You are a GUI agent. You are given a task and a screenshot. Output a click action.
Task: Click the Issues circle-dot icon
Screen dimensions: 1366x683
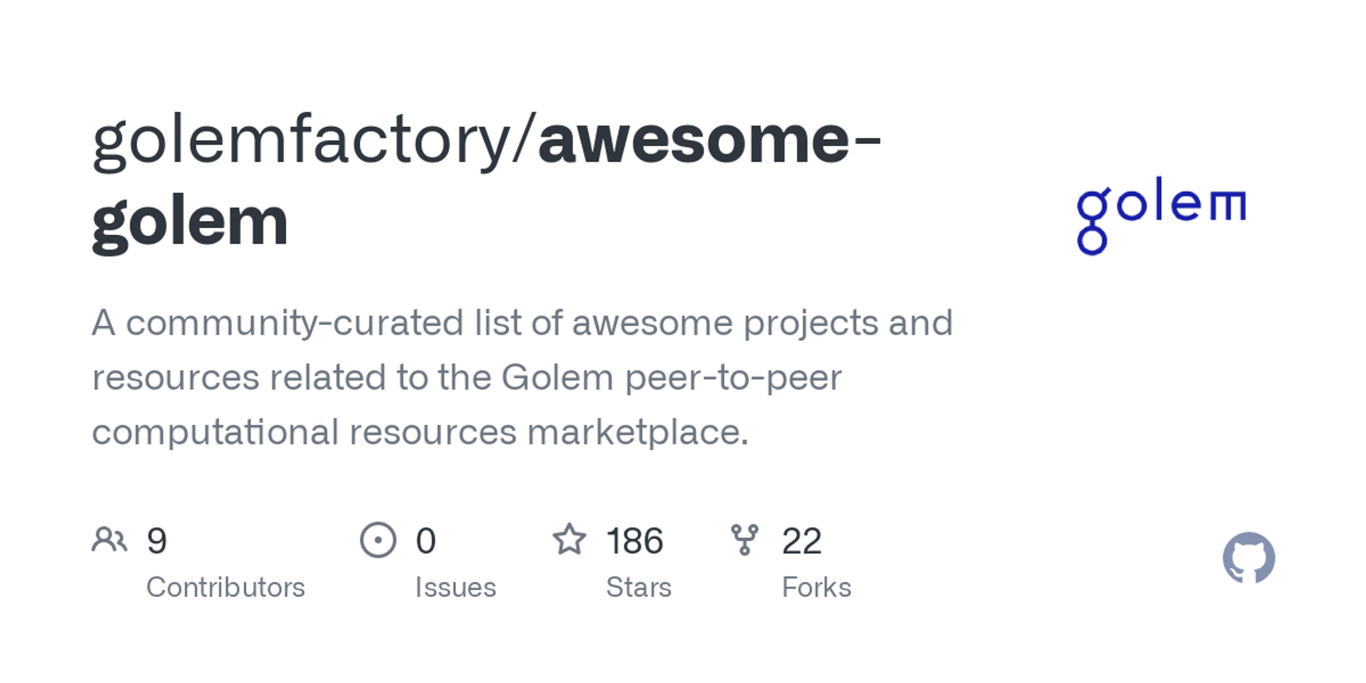pyautogui.click(x=378, y=540)
